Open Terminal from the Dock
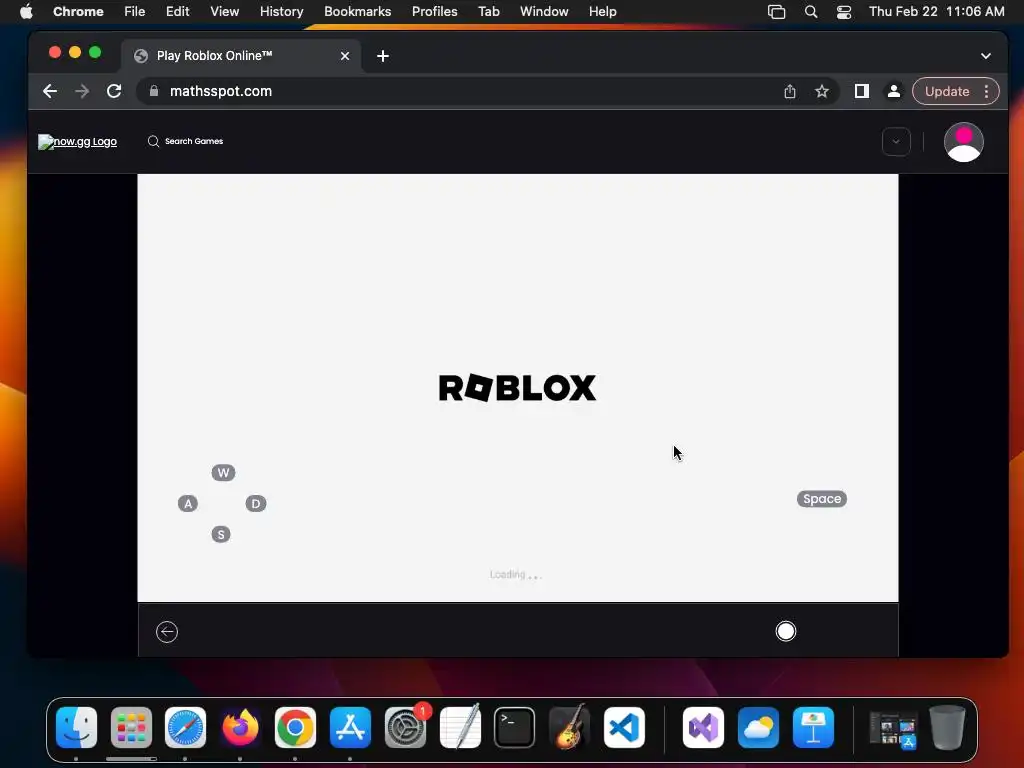The height and width of the screenshot is (768, 1024). pyautogui.click(x=515, y=728)
